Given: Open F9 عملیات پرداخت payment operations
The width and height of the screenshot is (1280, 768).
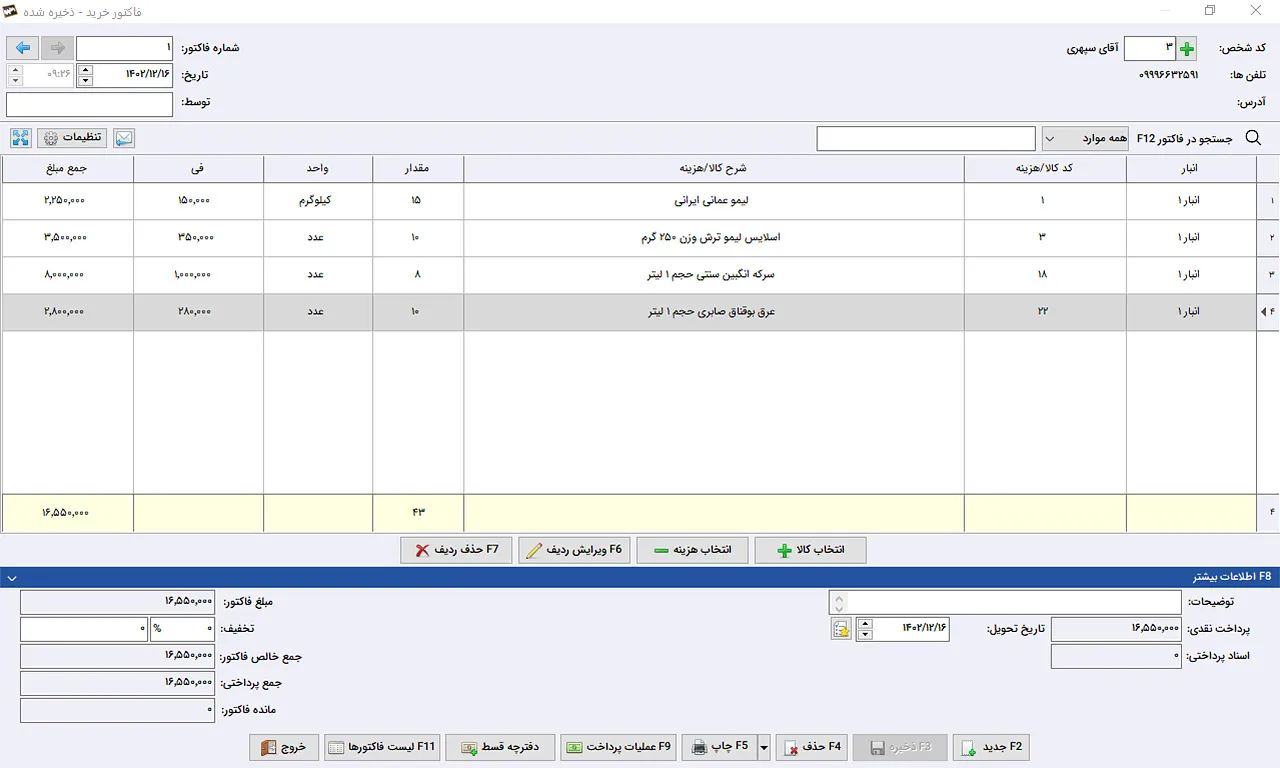Looking at the screenshot, I should [619, 747].
